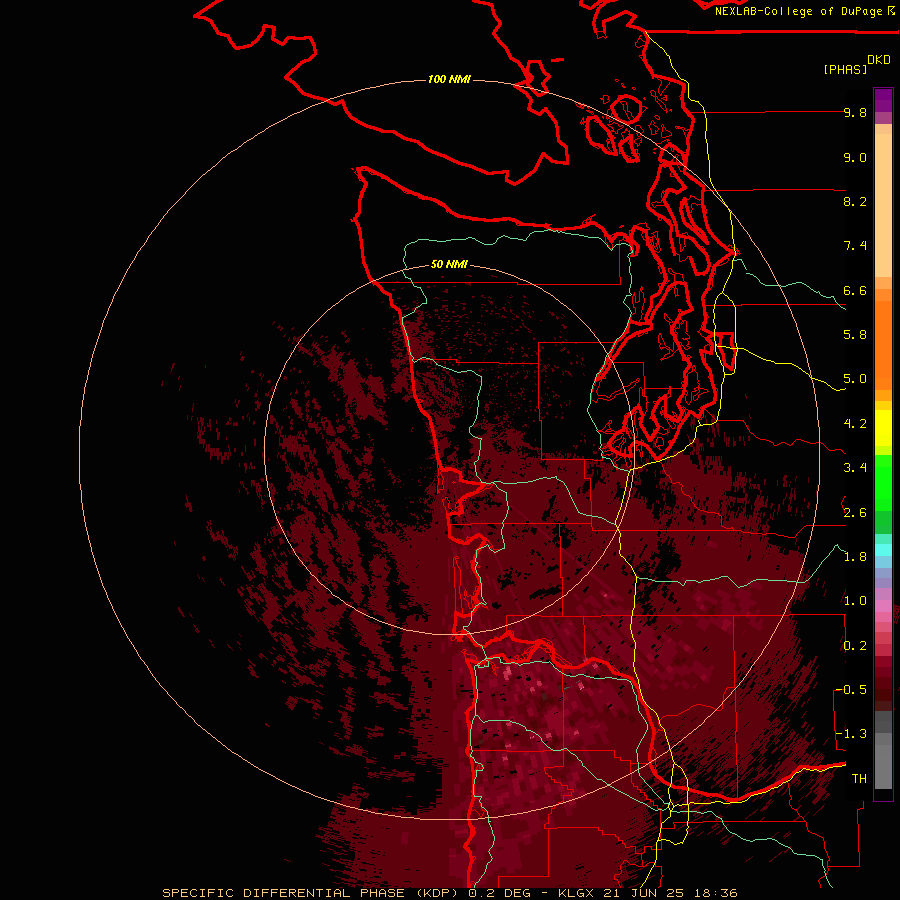Click the 3.4 value on the color scale
The width and height of the screenshot is (900, 900).
[x=855, y=468]
